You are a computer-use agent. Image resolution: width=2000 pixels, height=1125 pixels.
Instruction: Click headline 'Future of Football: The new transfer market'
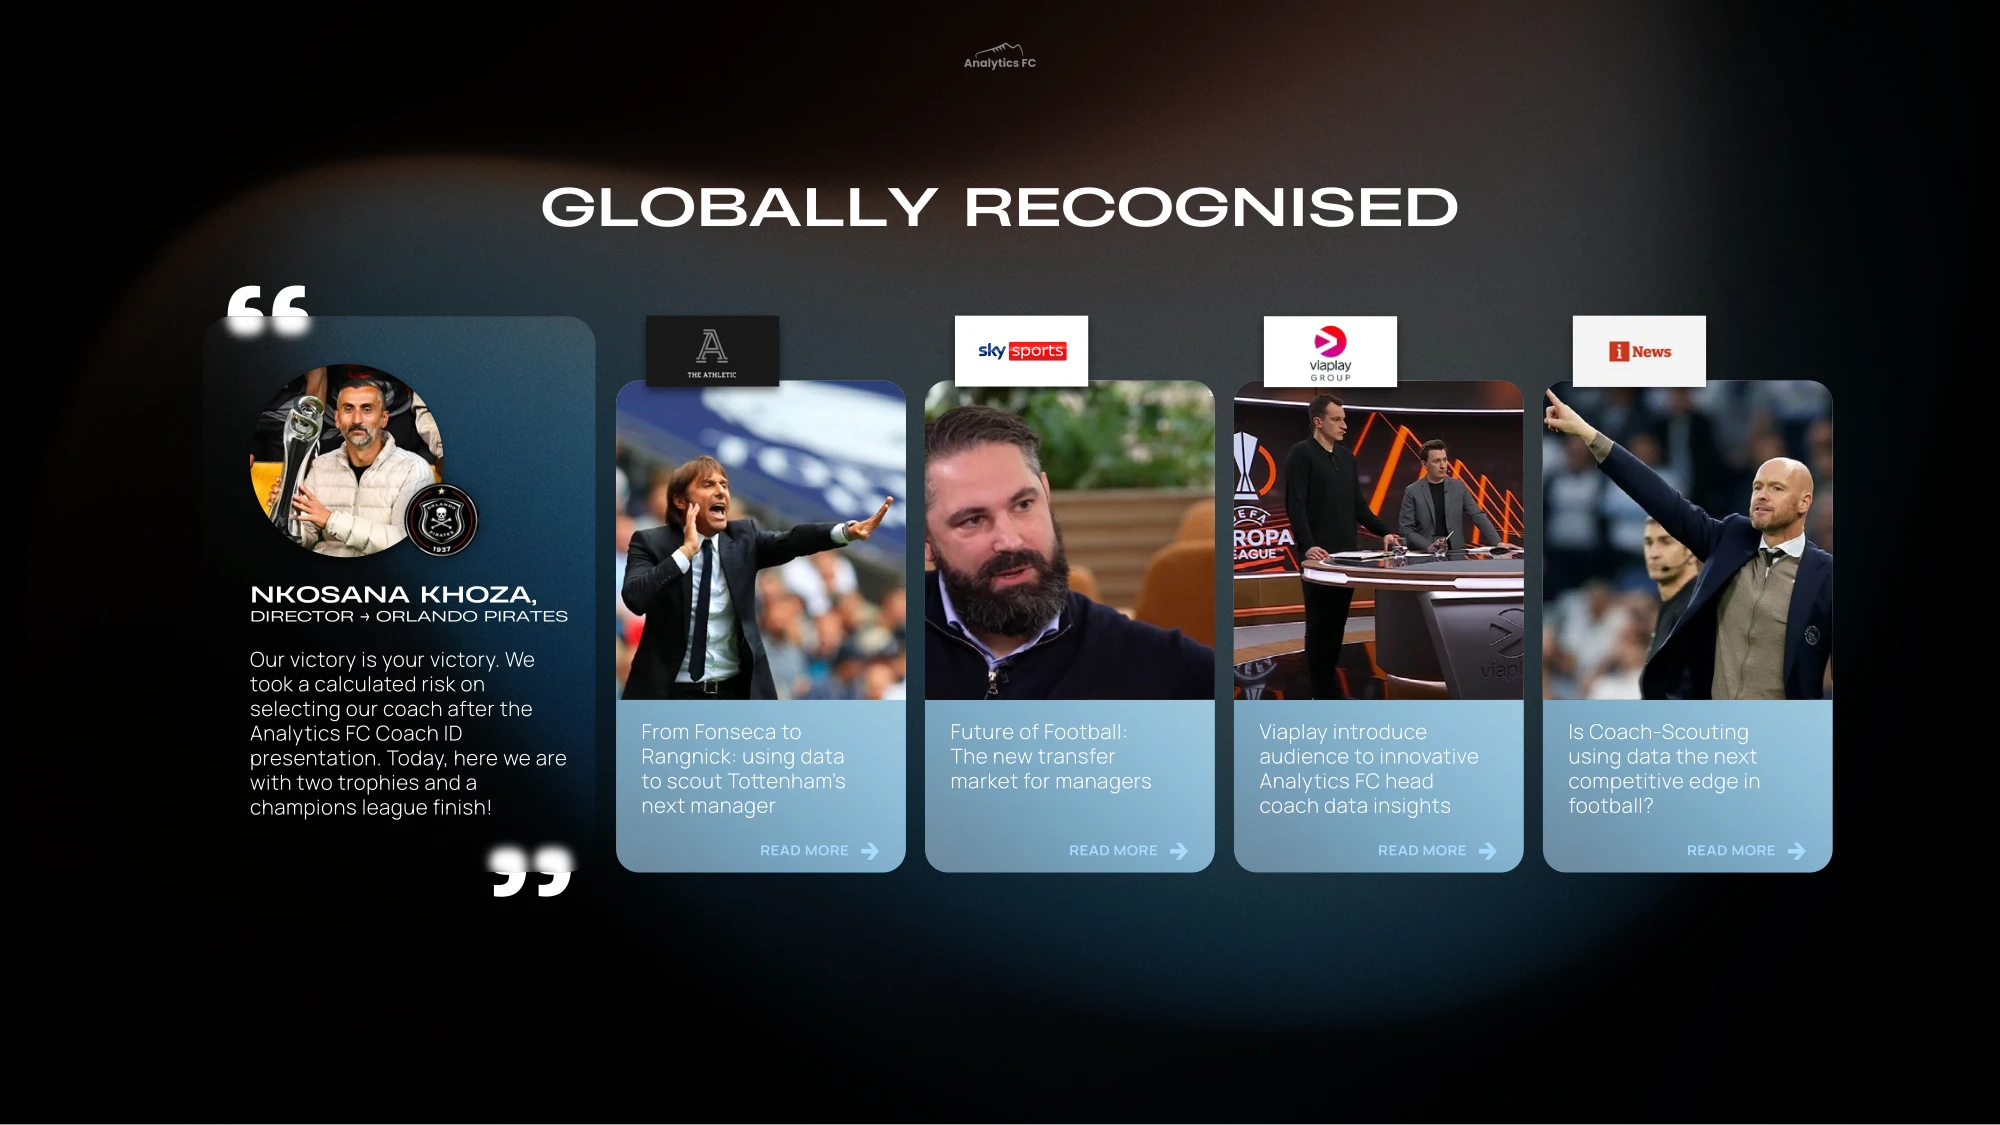tap(1051, 757)
